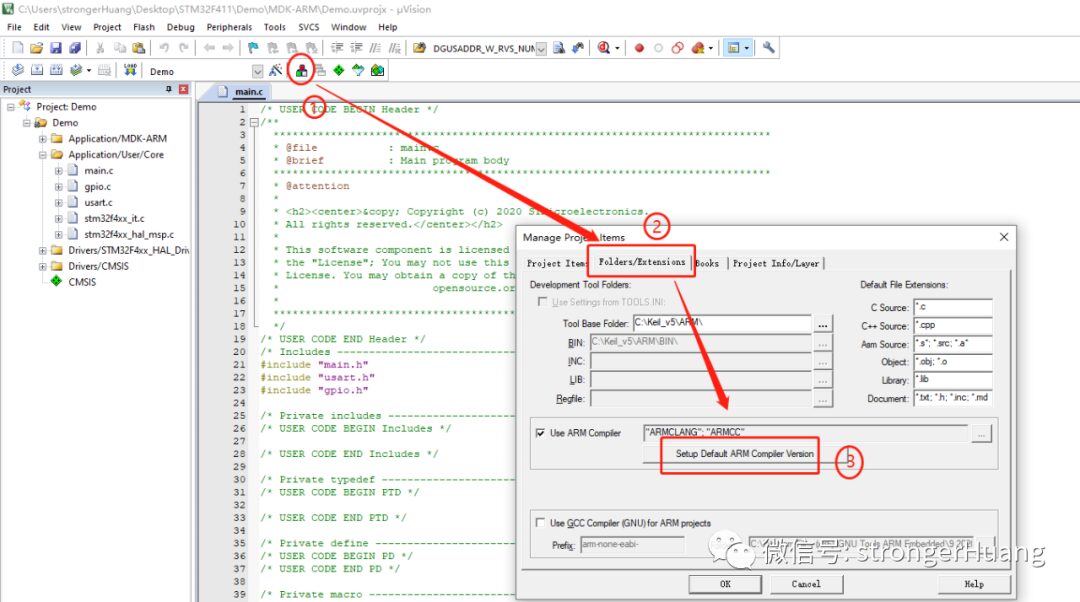Click the Indent selection icon

point(337,48)
